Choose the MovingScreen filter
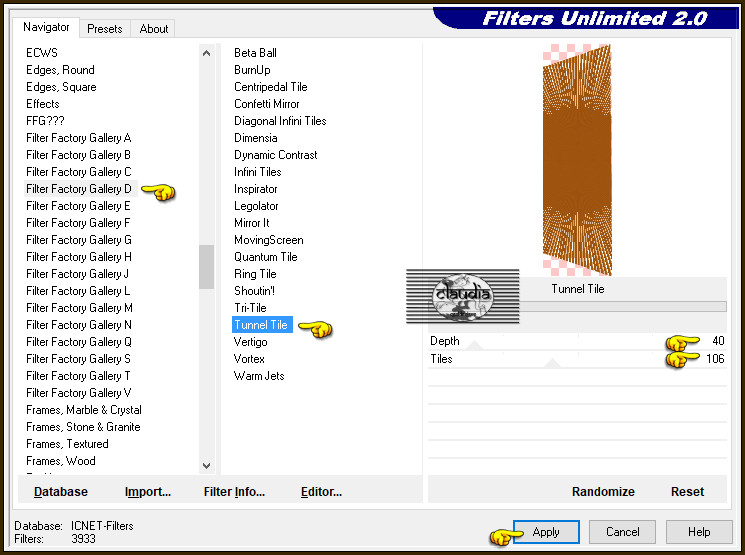This screenshot has height=555, width=745. point(268,240)
